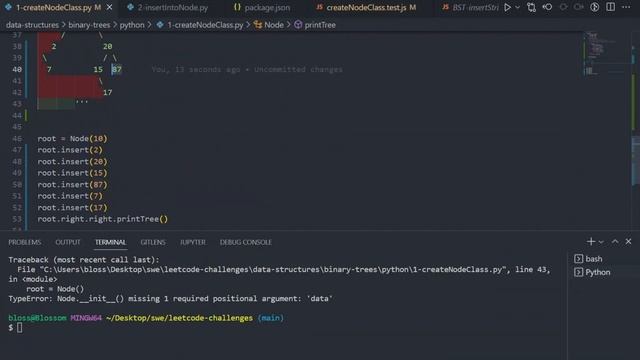Place cursor on 'root.insert(87)' line
This screenshot has width=640, height=360.
[x=72, y=185]
